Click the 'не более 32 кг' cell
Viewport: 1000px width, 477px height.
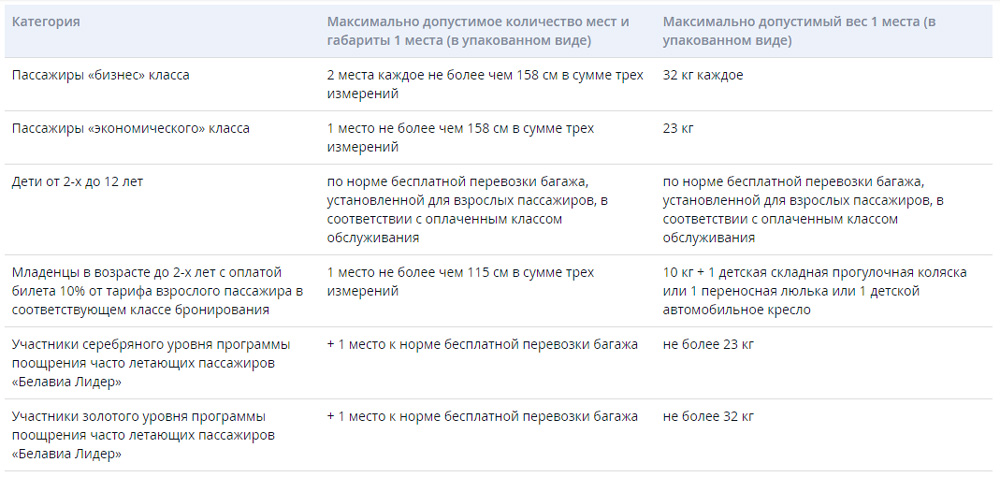click(x=708, y=417)
